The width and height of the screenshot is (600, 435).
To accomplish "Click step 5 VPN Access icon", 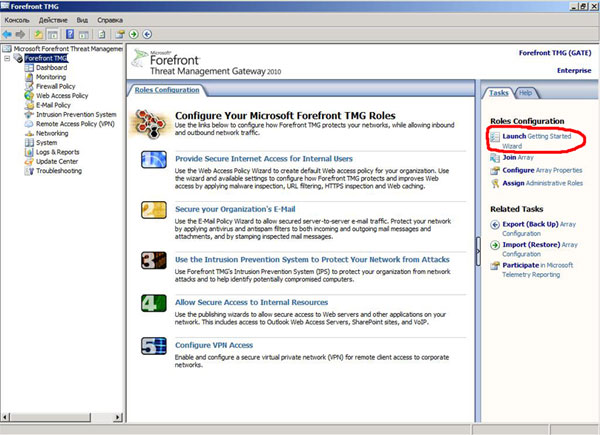I will (x=154, y=348).
